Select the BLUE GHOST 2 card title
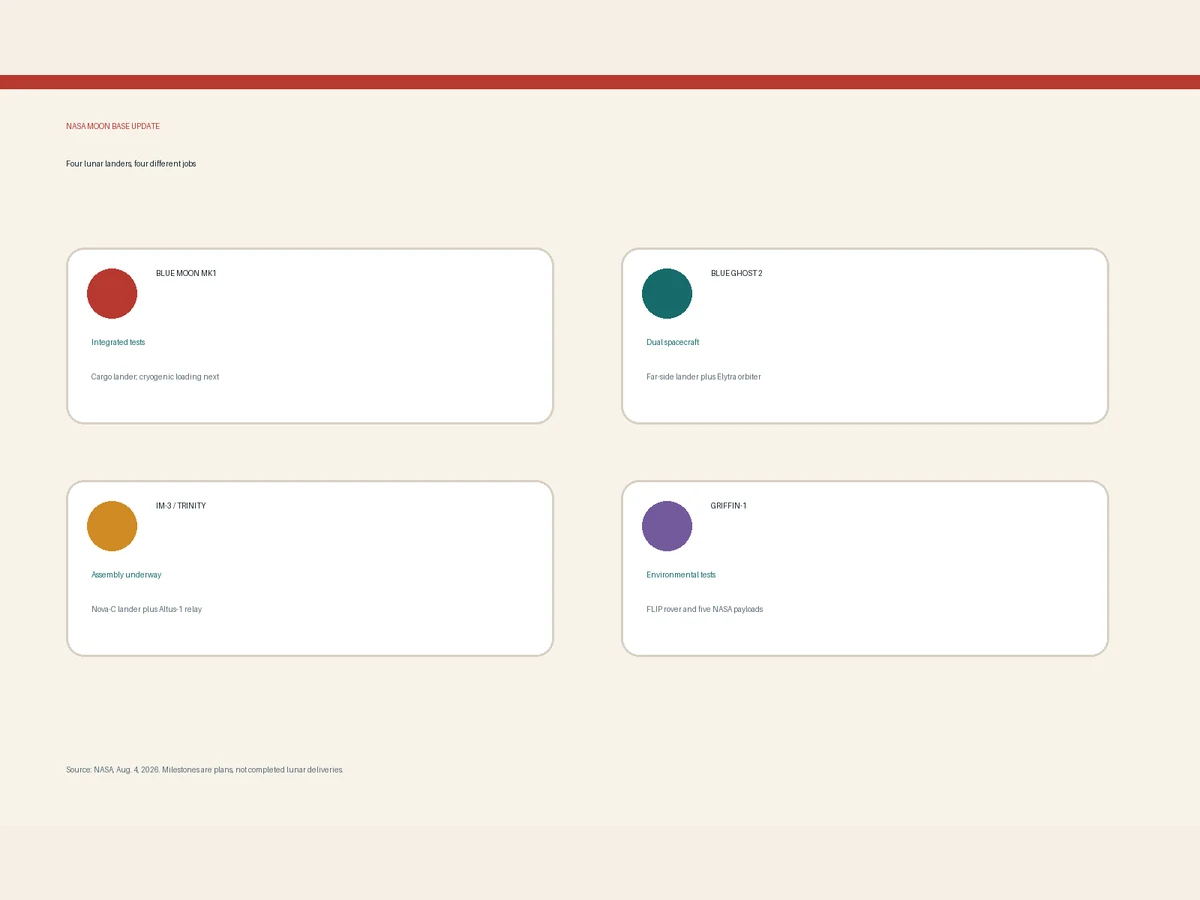The height and width of the screenshot is (900, 1200). point(737,273)
